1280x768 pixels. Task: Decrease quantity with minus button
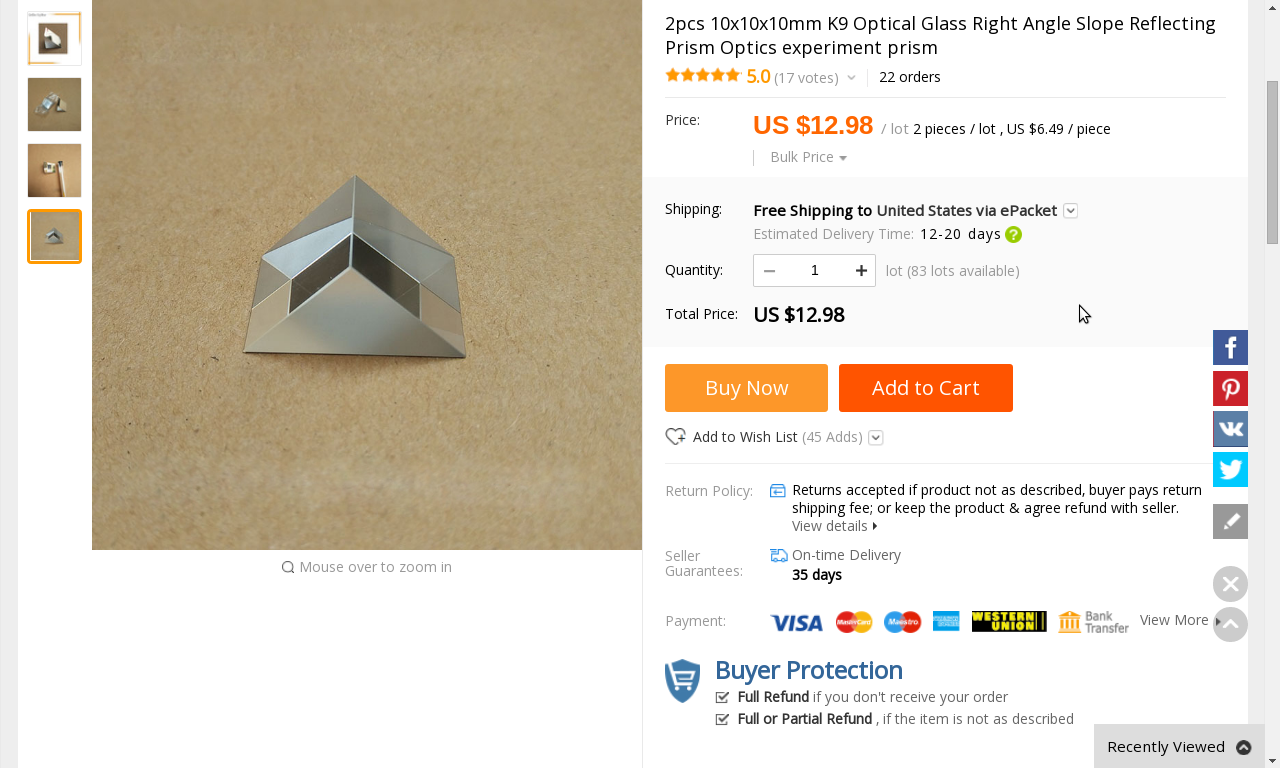click(x=769, y=271)
